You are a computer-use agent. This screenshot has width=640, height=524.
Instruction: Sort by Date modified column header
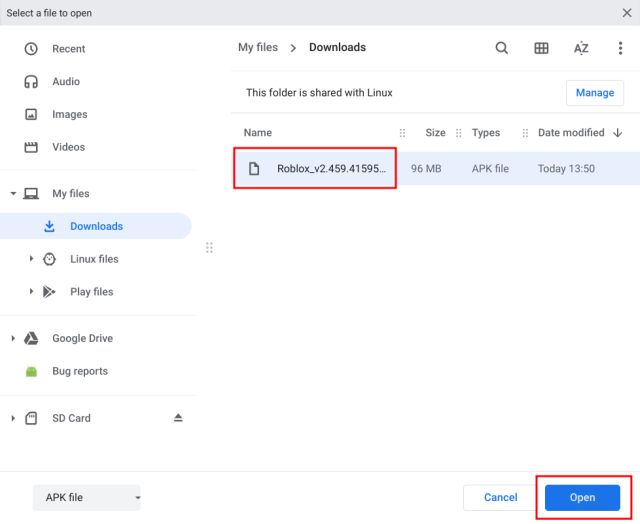(571, 133)
